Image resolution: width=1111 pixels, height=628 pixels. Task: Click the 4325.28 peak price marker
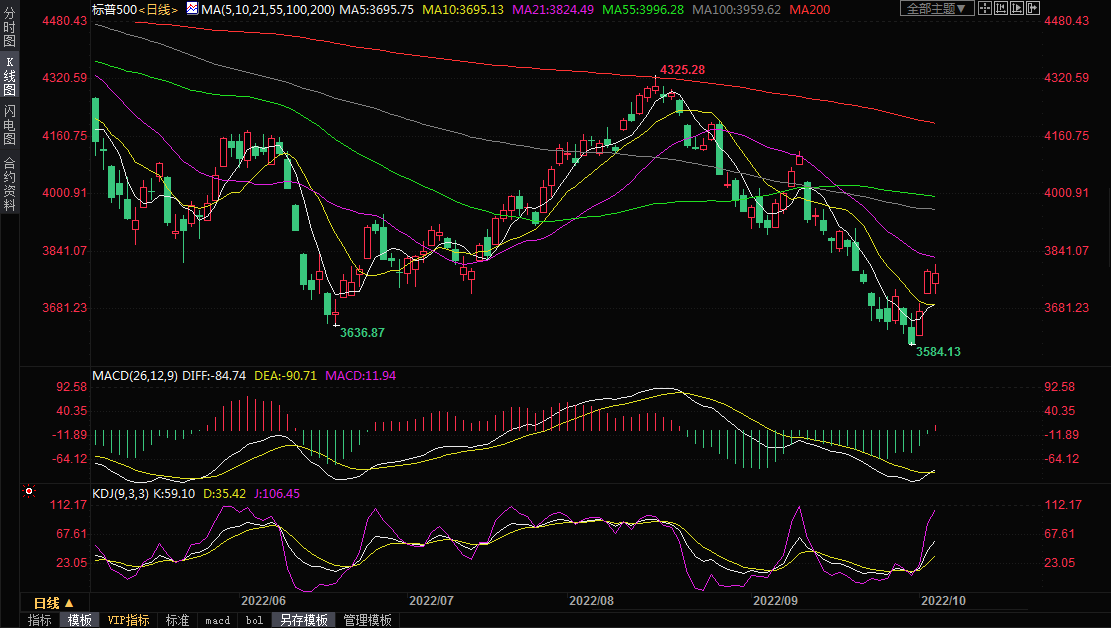pyautogui.click(x=682, y=70)
